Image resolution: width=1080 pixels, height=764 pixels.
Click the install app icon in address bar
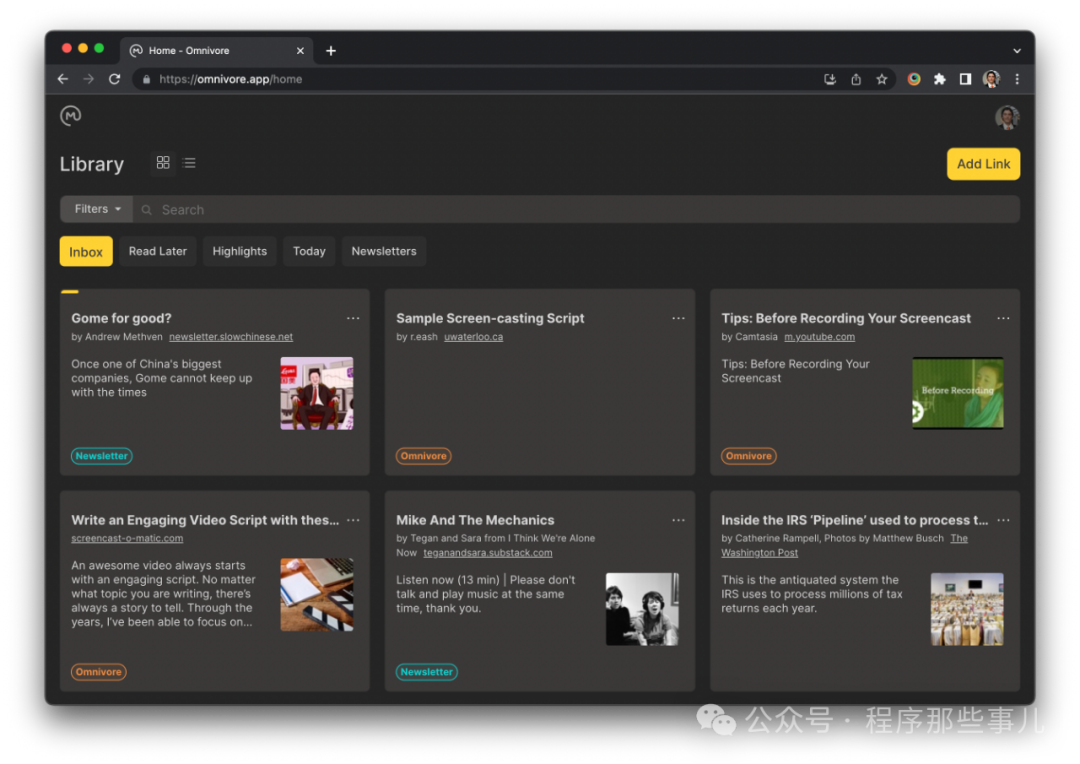(x=830, y=79)
